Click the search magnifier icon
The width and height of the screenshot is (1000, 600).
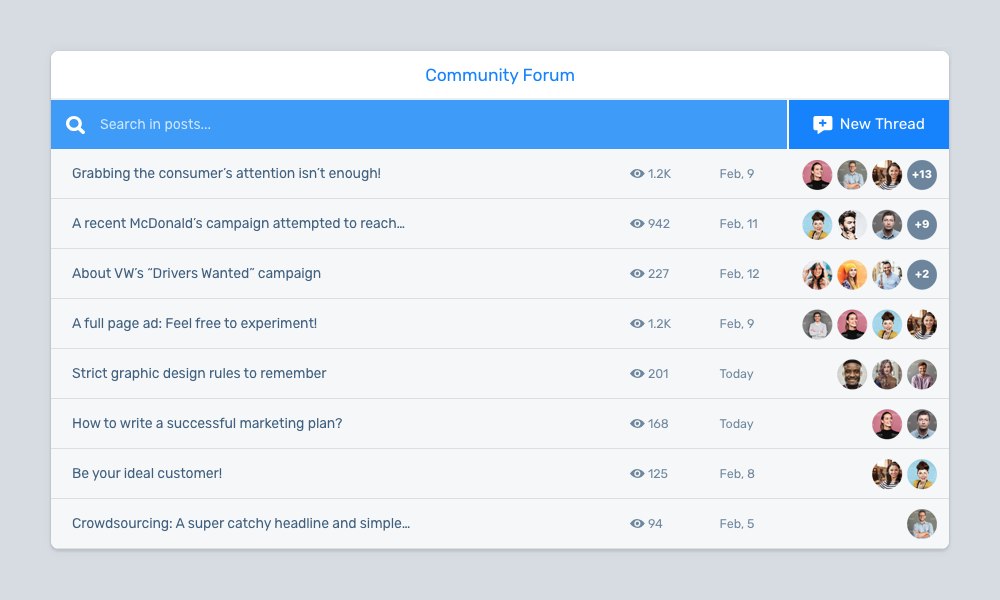click(75, 125)
